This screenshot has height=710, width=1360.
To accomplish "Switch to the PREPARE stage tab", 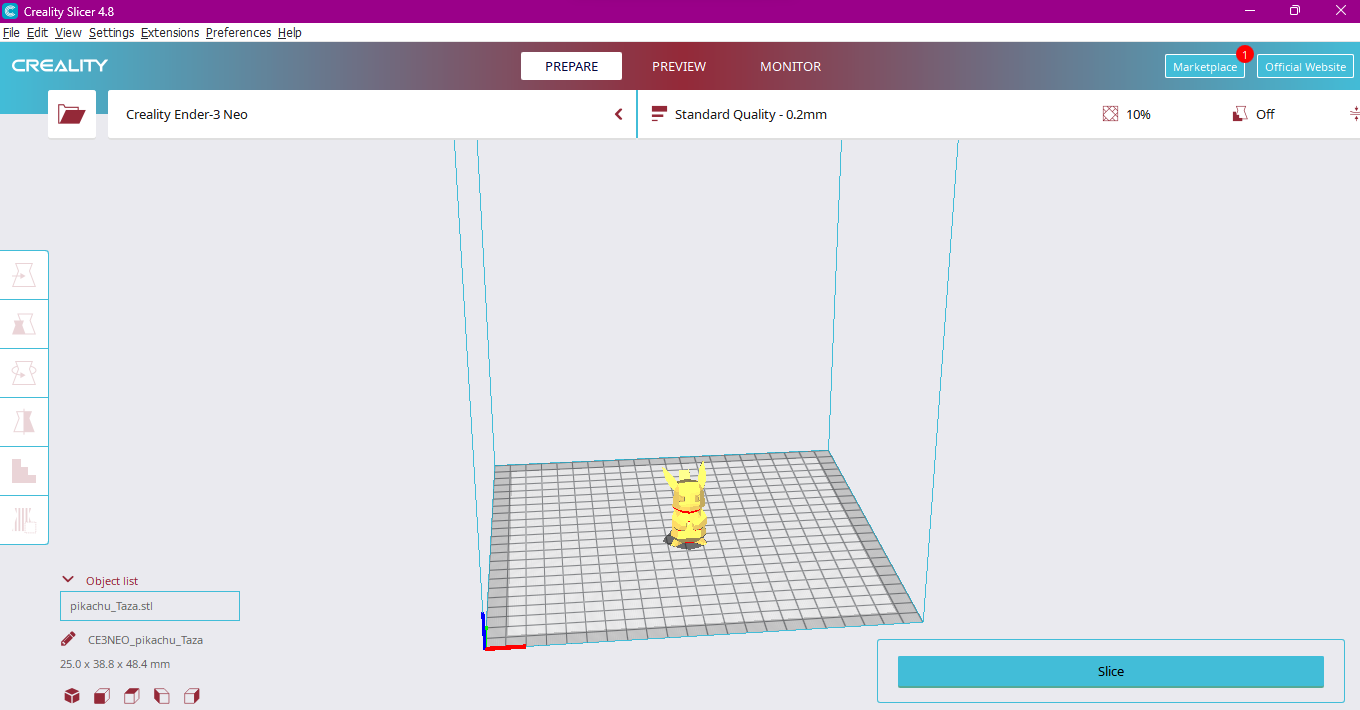I will [x=571, y=66].
